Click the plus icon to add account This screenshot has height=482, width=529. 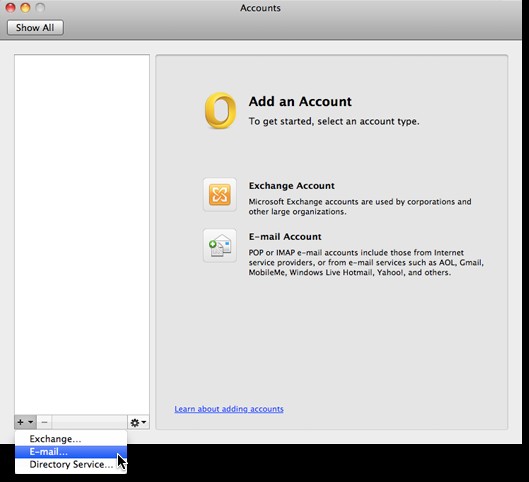(21, 422)
